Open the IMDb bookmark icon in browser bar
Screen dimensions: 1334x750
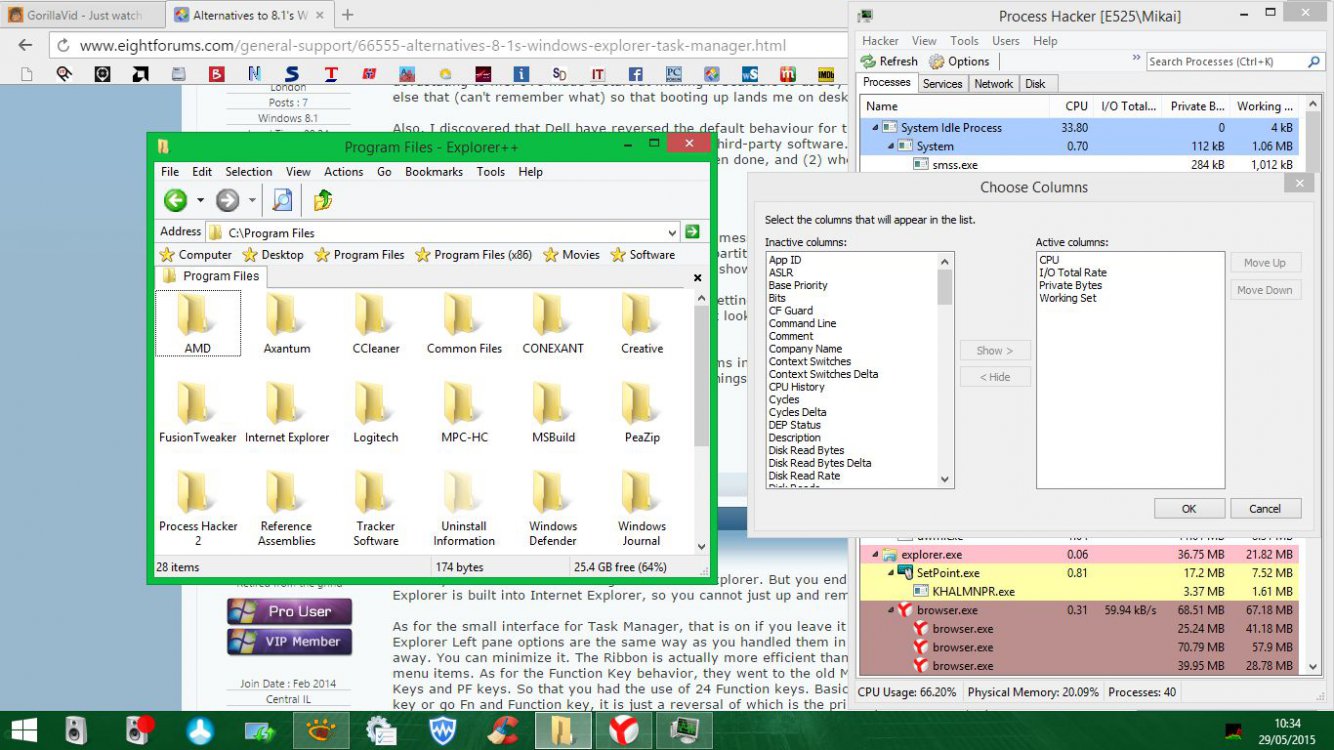[x=826, y=74]
